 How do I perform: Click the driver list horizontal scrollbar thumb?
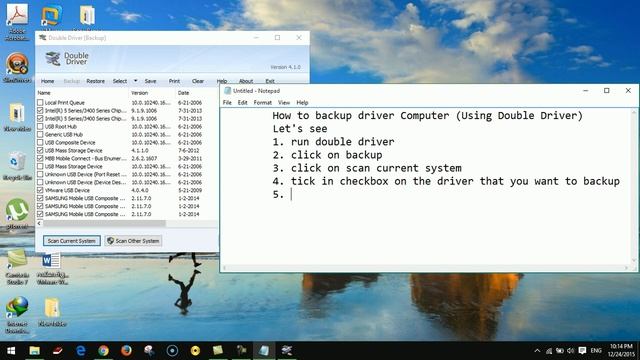pyautogui.click(x=104, y=223)
